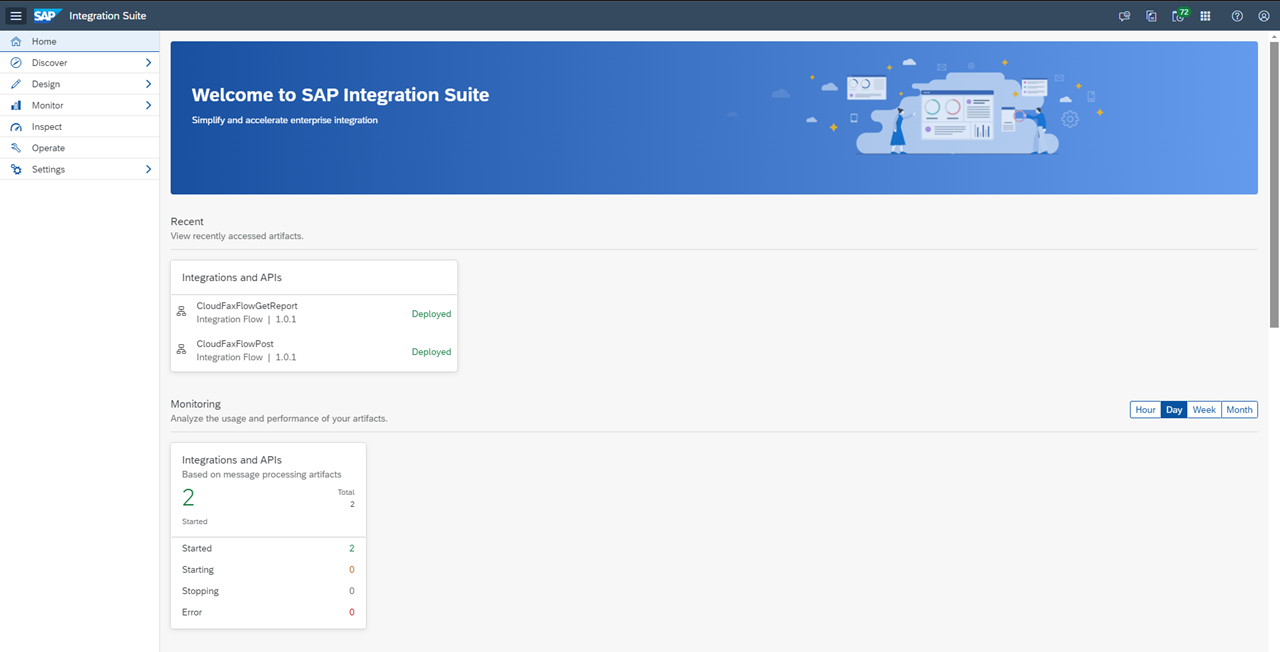This screenshot has height=652, width=1280.
Task: Open the grid app launcher
Action: [1205, 16]
